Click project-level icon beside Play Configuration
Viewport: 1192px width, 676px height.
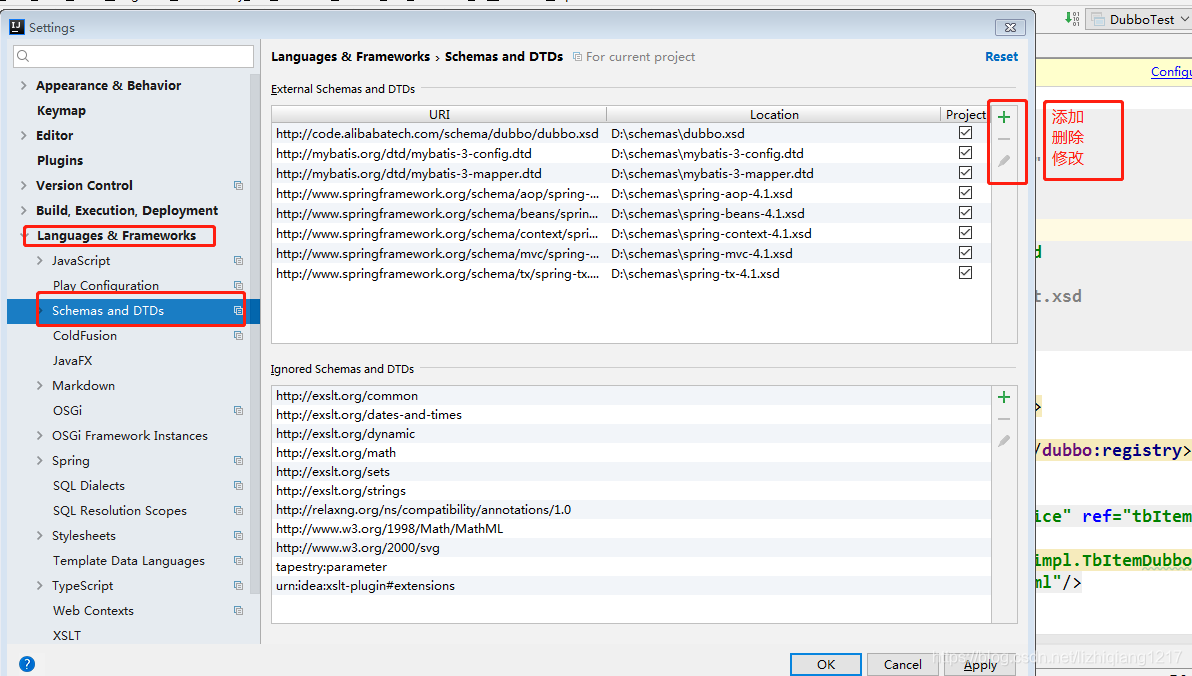click(238, 286)
